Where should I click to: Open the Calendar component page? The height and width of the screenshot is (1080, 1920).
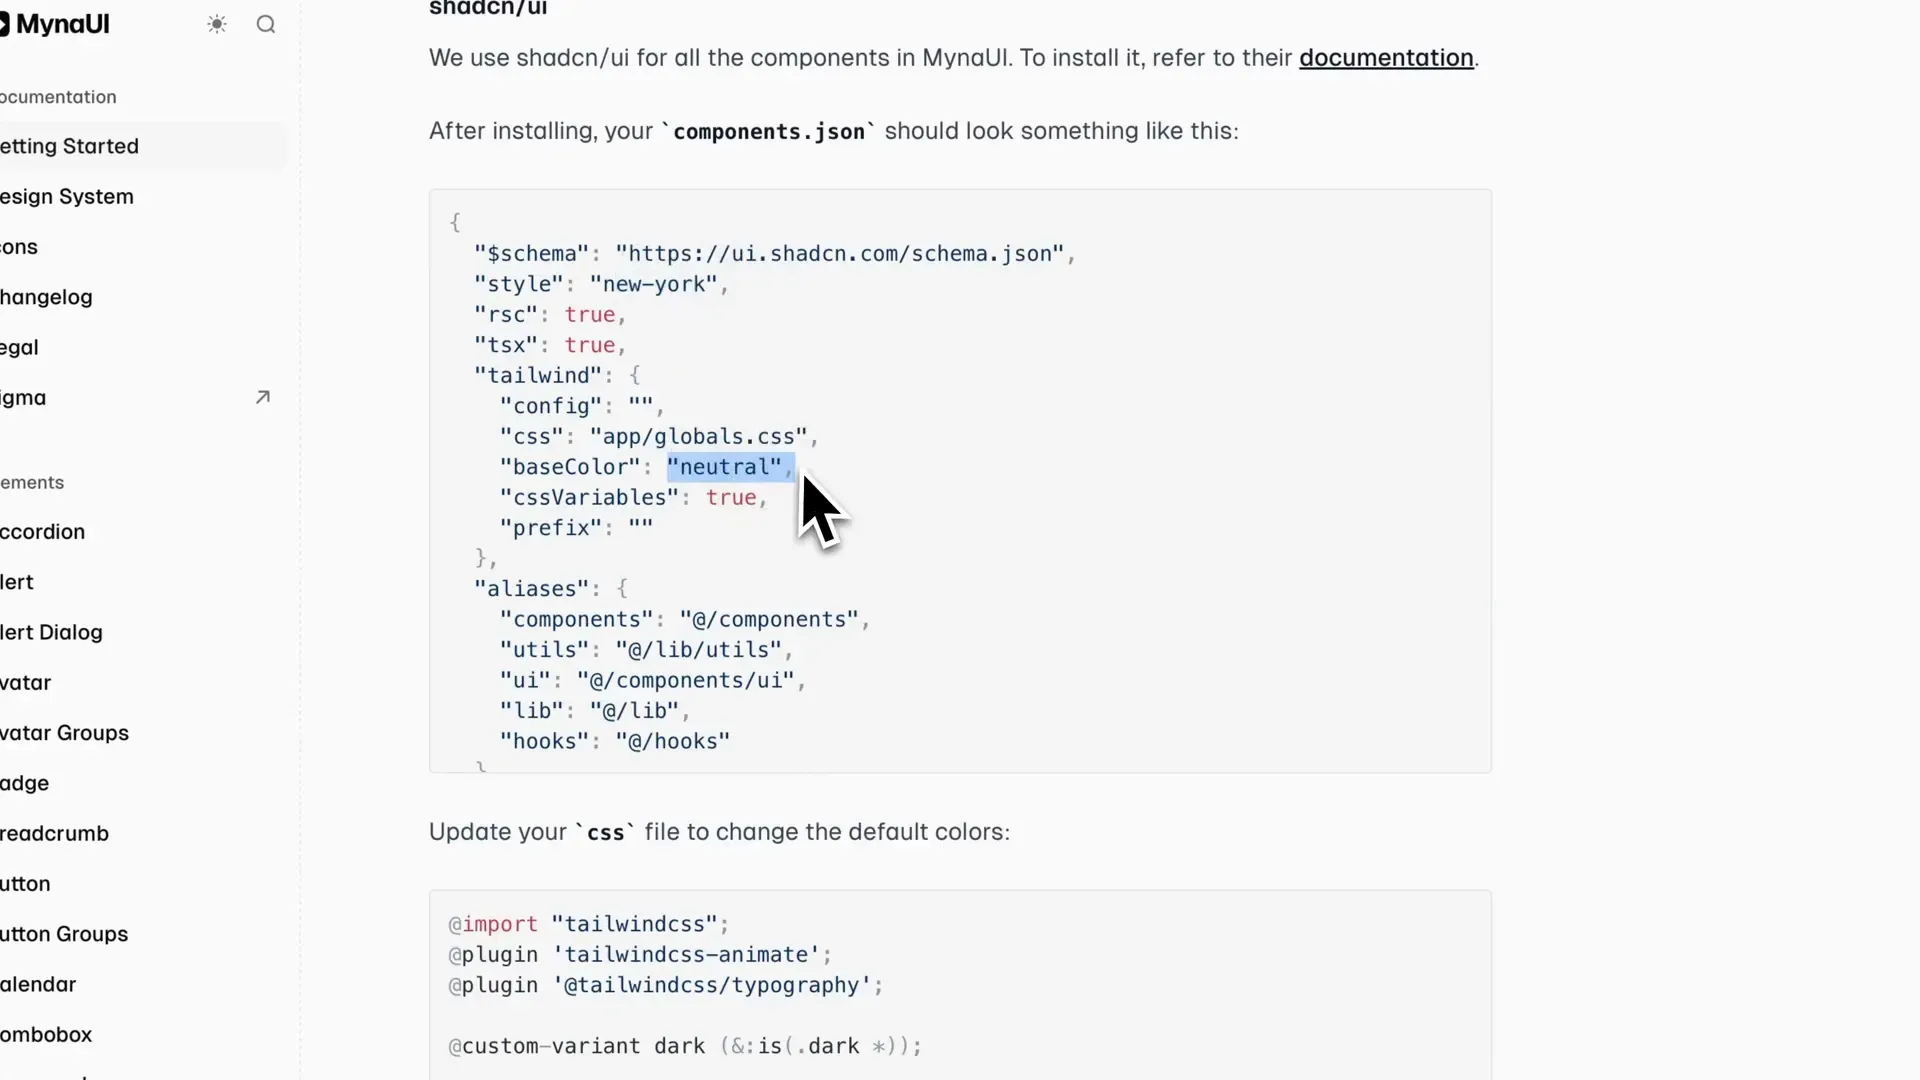(x=38, y=985)
